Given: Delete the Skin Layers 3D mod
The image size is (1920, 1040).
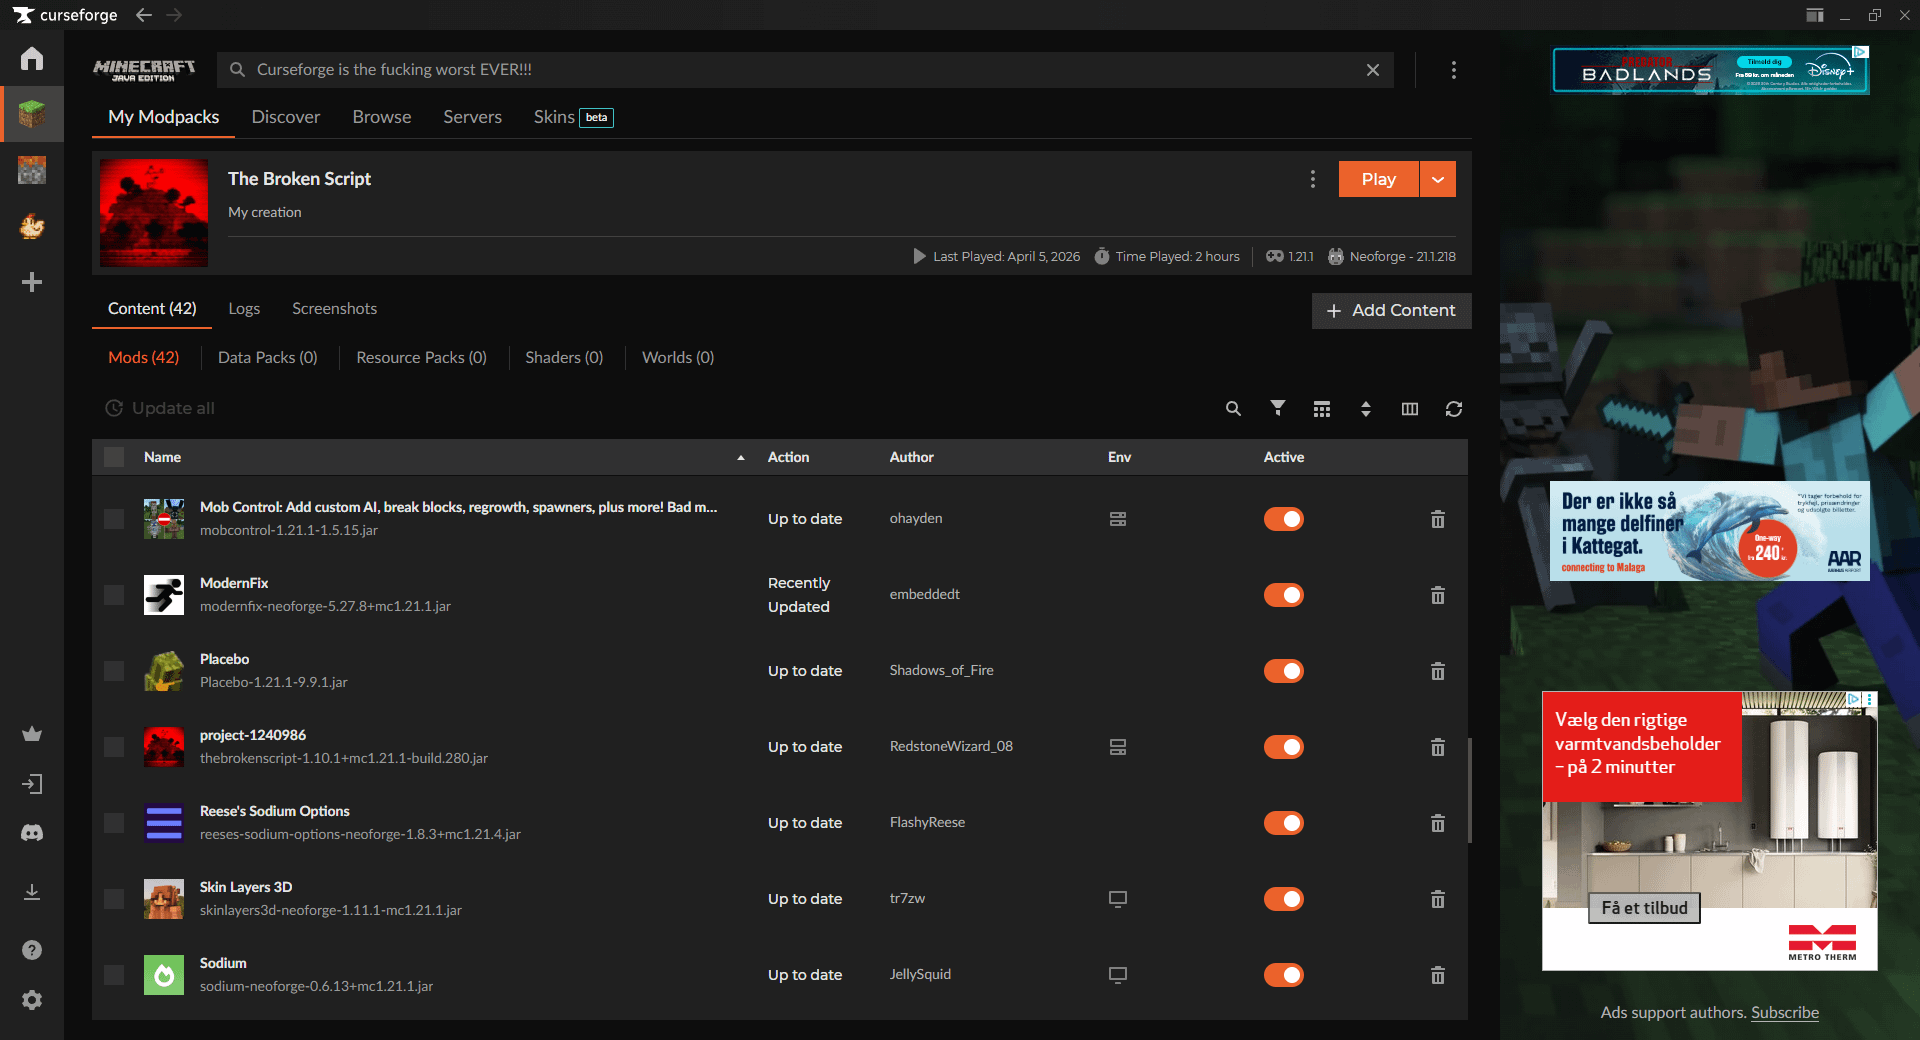Looking at the screenshot, I should pyautogui.click(x=1438, y=899).
